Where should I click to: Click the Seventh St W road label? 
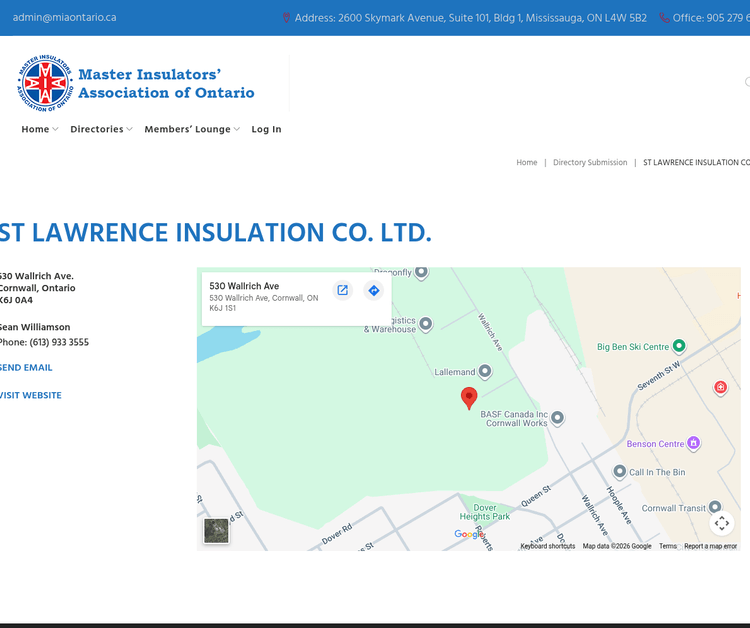(x=659, y=376)
